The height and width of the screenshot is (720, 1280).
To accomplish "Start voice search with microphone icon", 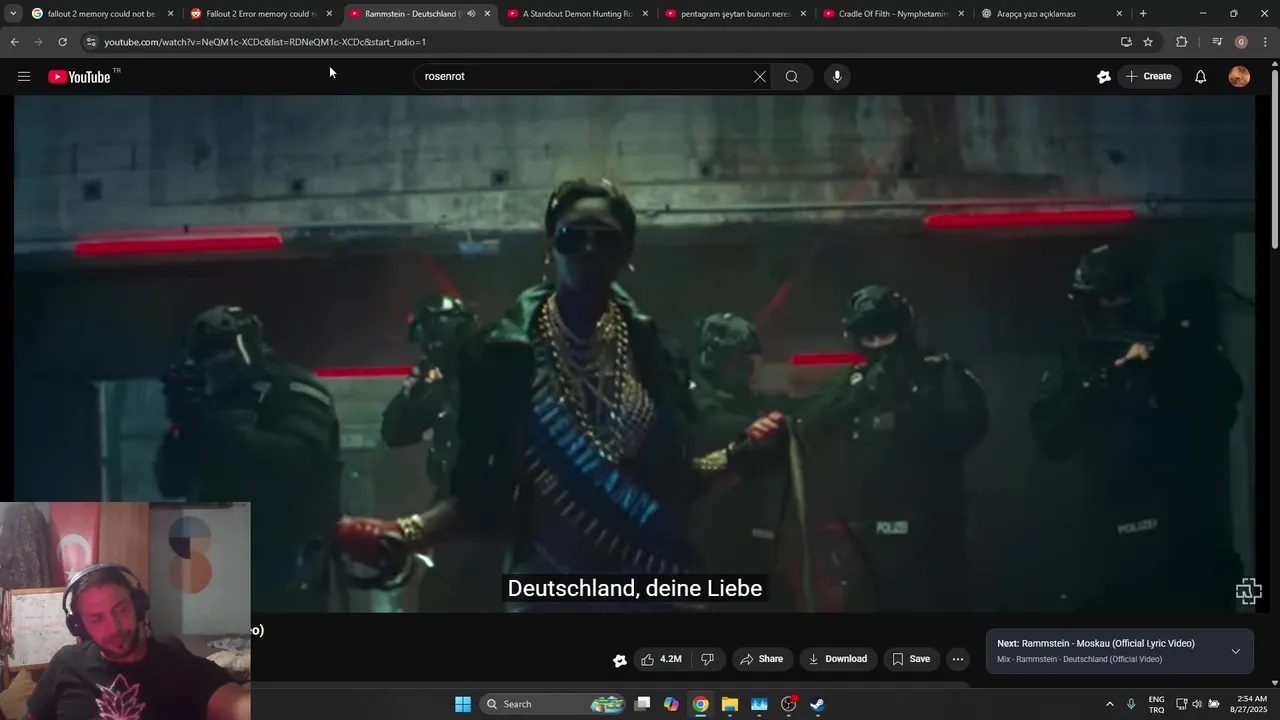I will pos(837,77).
